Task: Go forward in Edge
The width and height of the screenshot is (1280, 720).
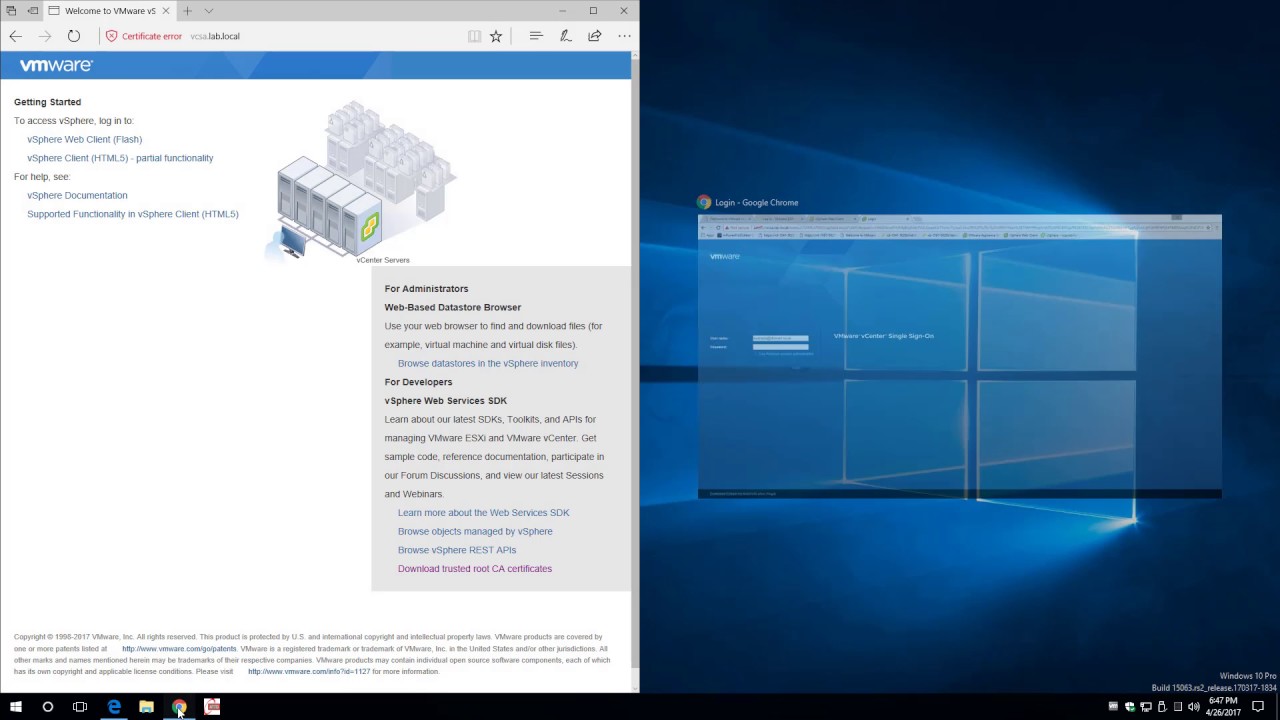Action: coord(44,36)
